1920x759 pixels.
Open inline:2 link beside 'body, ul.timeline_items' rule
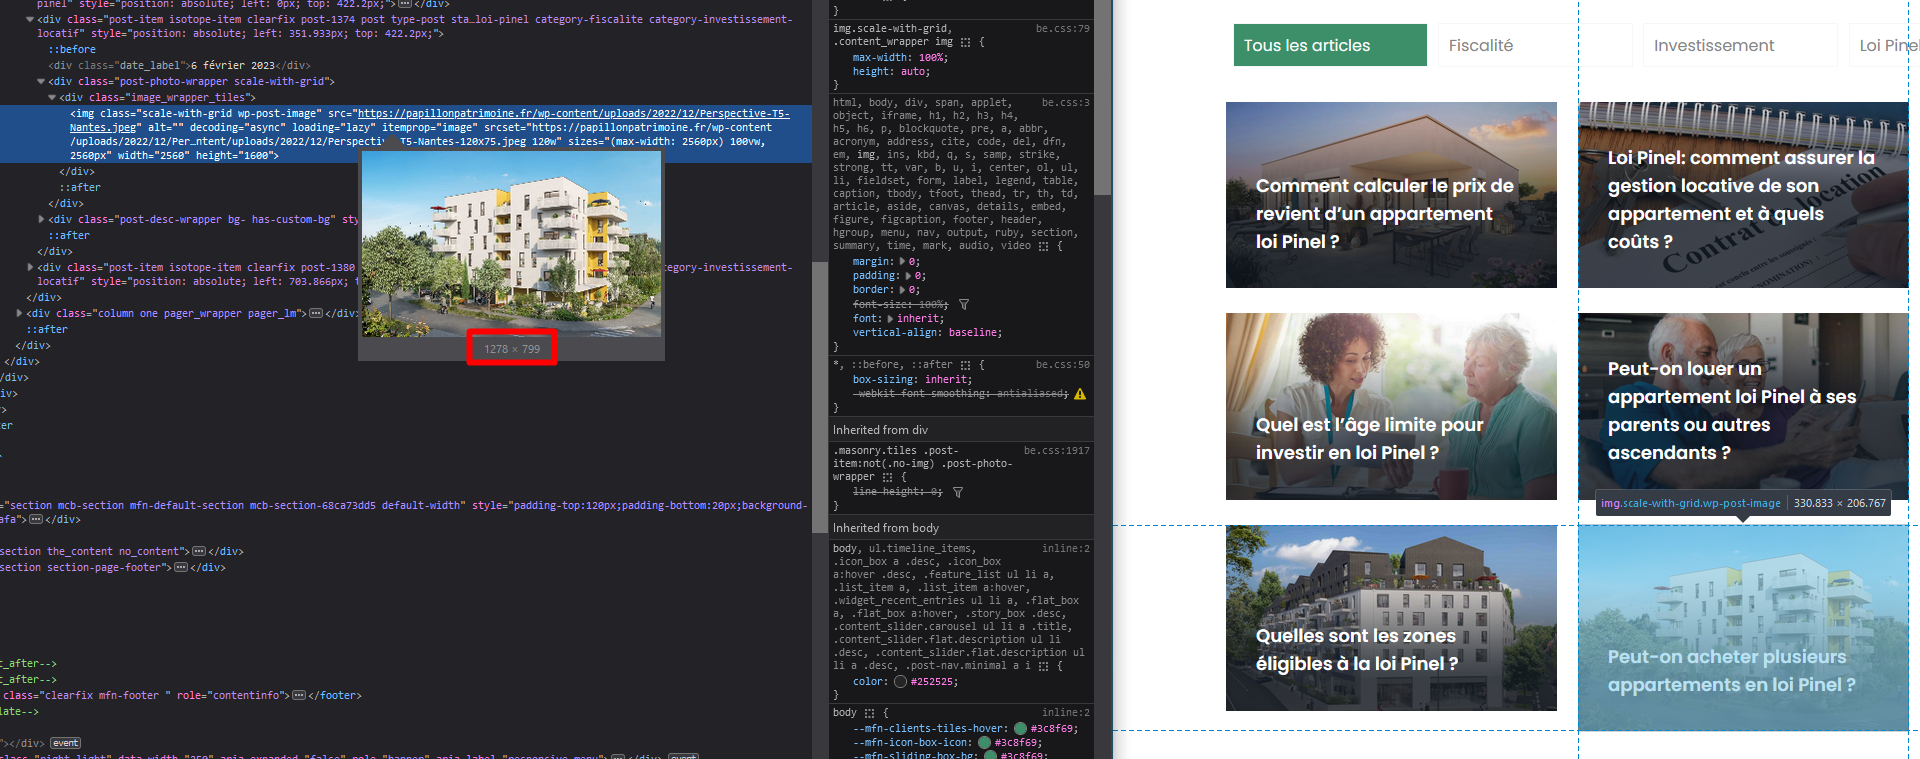pos(1065,549)
